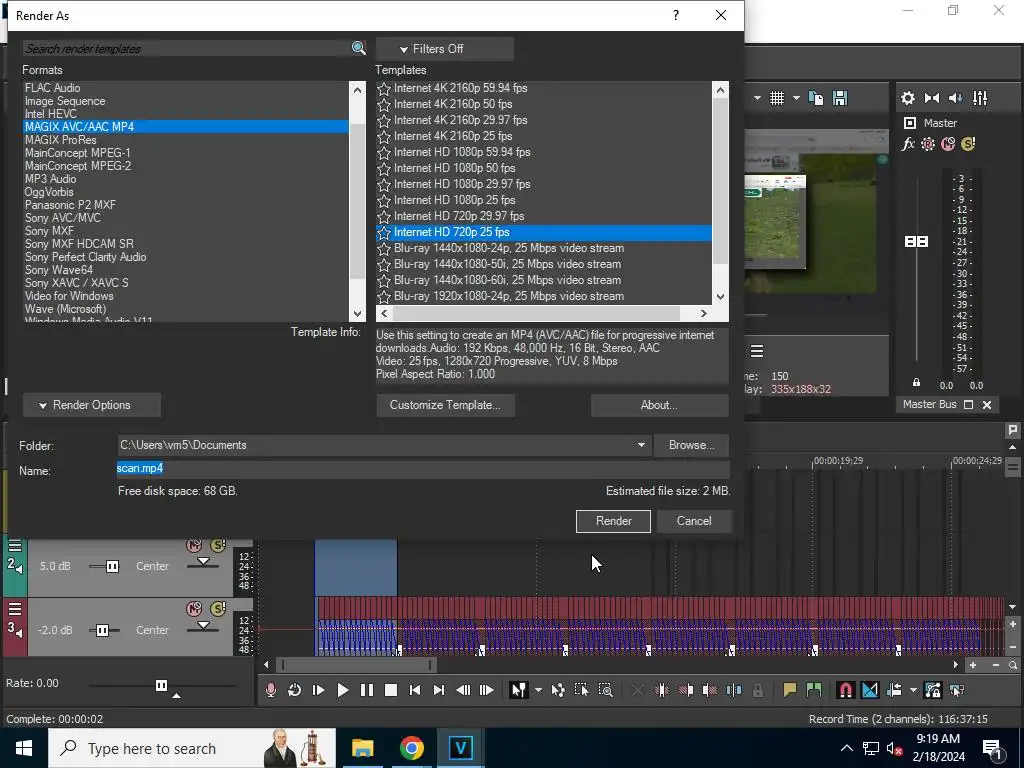Go to start of the project

pyautogui.click(x=415, y=690)
